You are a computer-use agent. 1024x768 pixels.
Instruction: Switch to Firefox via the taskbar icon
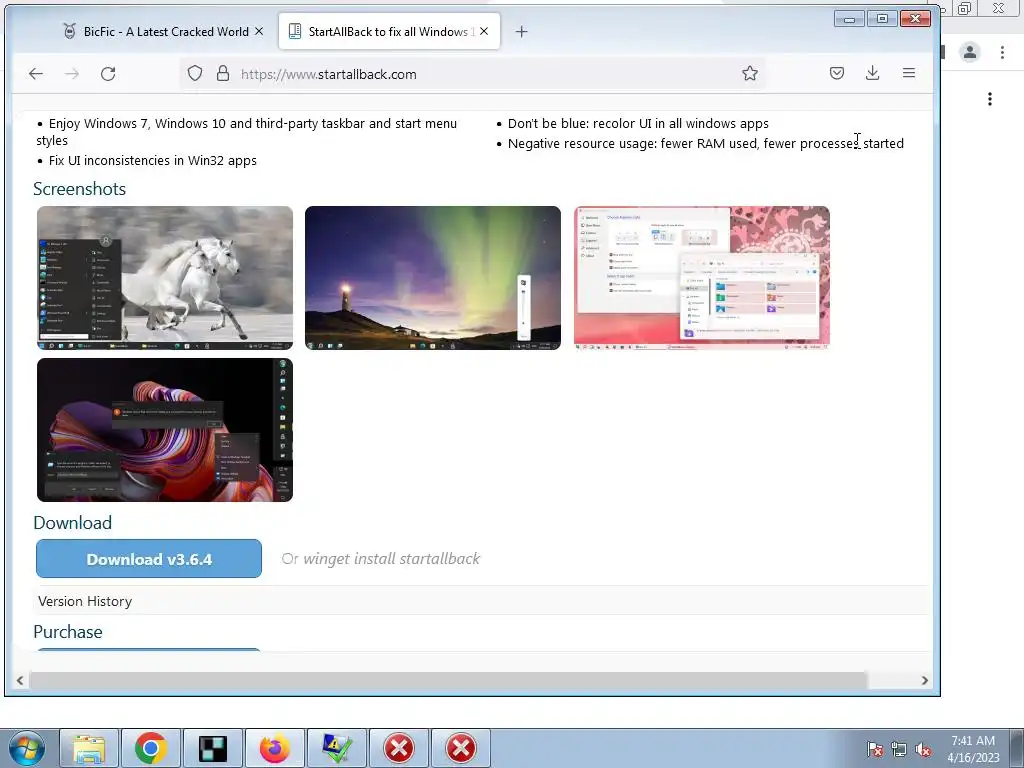click(274, 748)
